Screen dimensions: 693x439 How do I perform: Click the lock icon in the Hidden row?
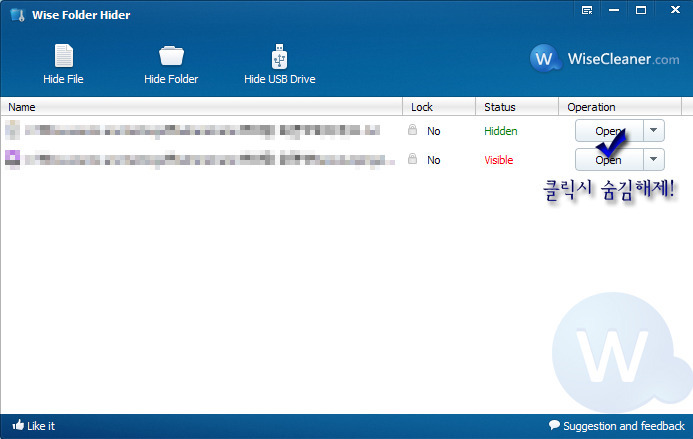click(412, 130)
